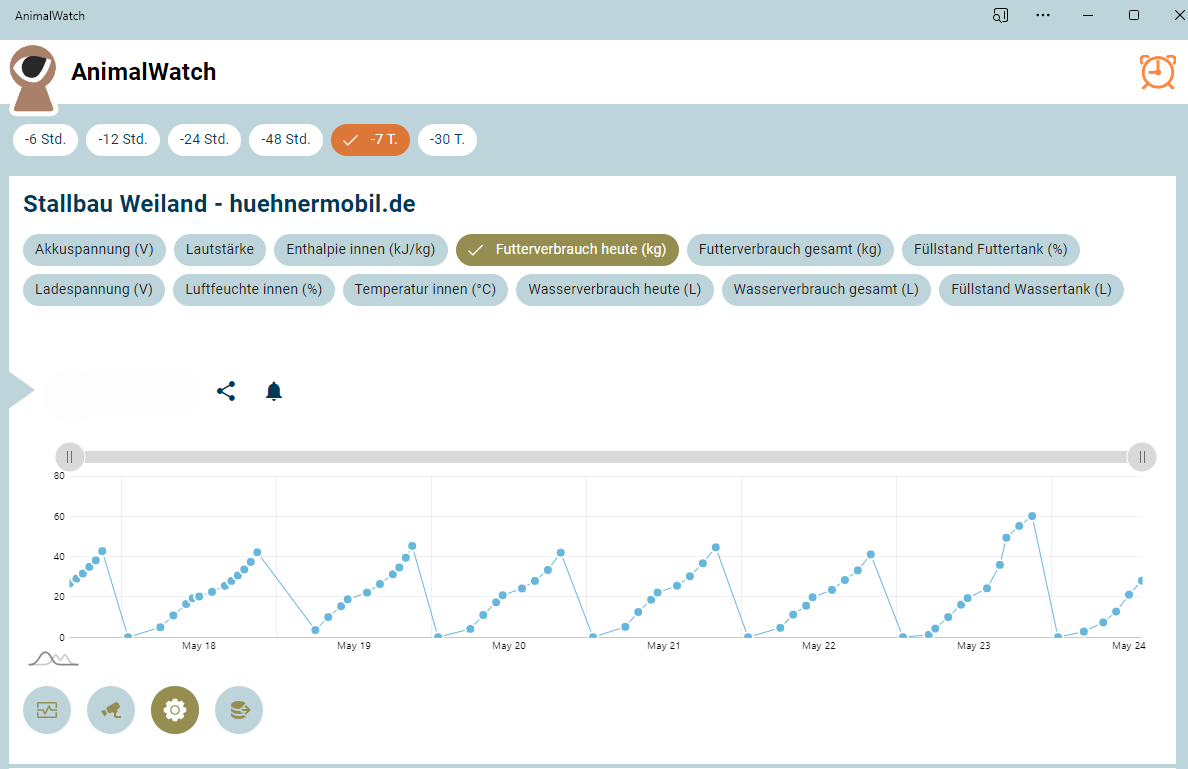Click the AnimalWatch header title
Image resolution: width=1188 pixels, height=769 pixels.
pyautogui.click(x=143, y=72)
